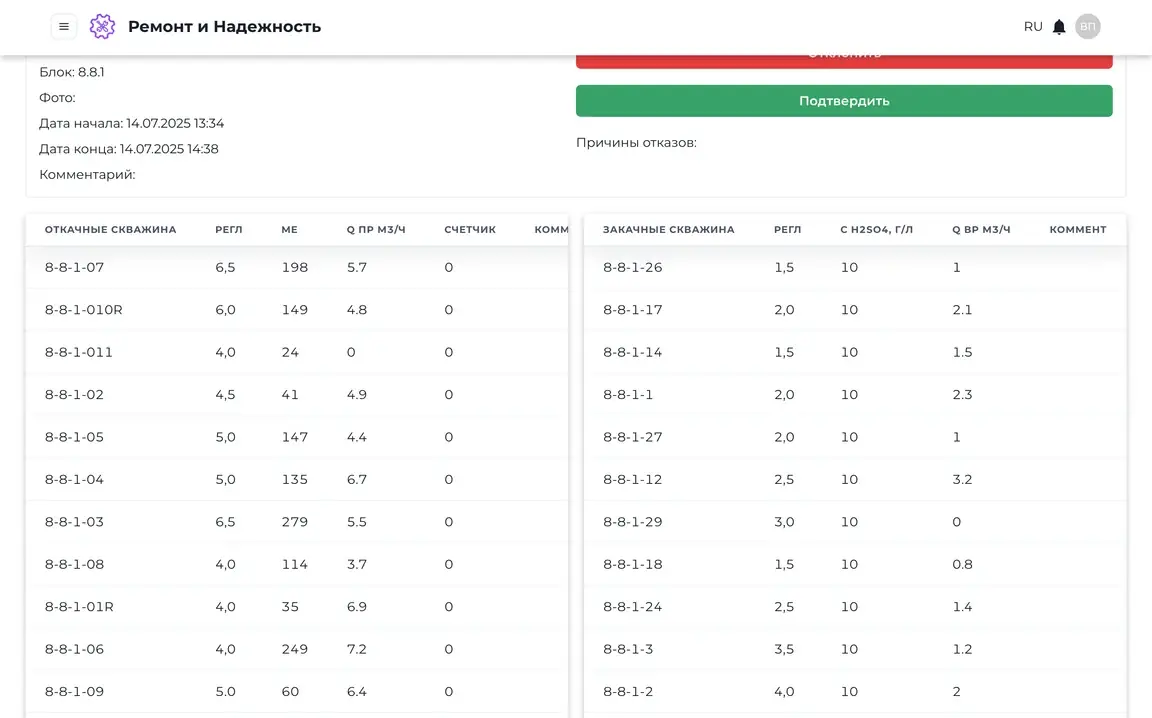Select well 8-8-1-07 row
1152x718 pixels.
[x=297, y=268]
